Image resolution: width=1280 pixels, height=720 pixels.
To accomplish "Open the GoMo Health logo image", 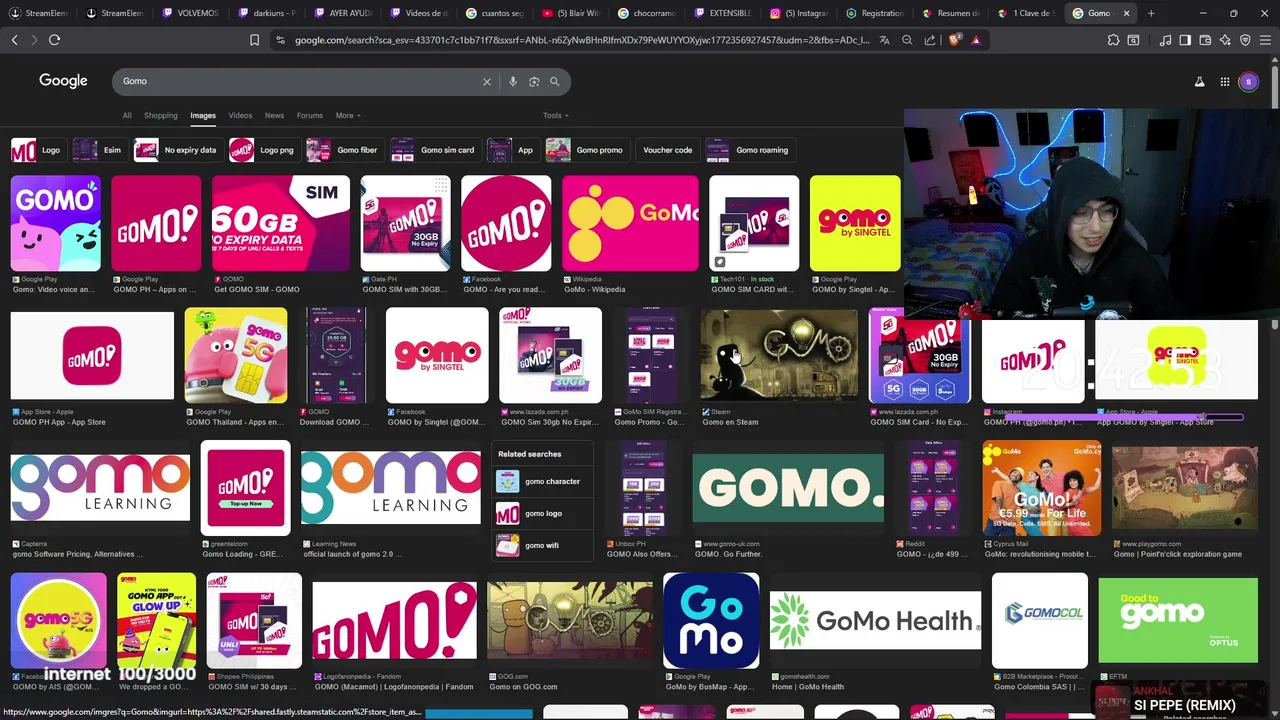I will pyautogui.click(x=875, y=620).
